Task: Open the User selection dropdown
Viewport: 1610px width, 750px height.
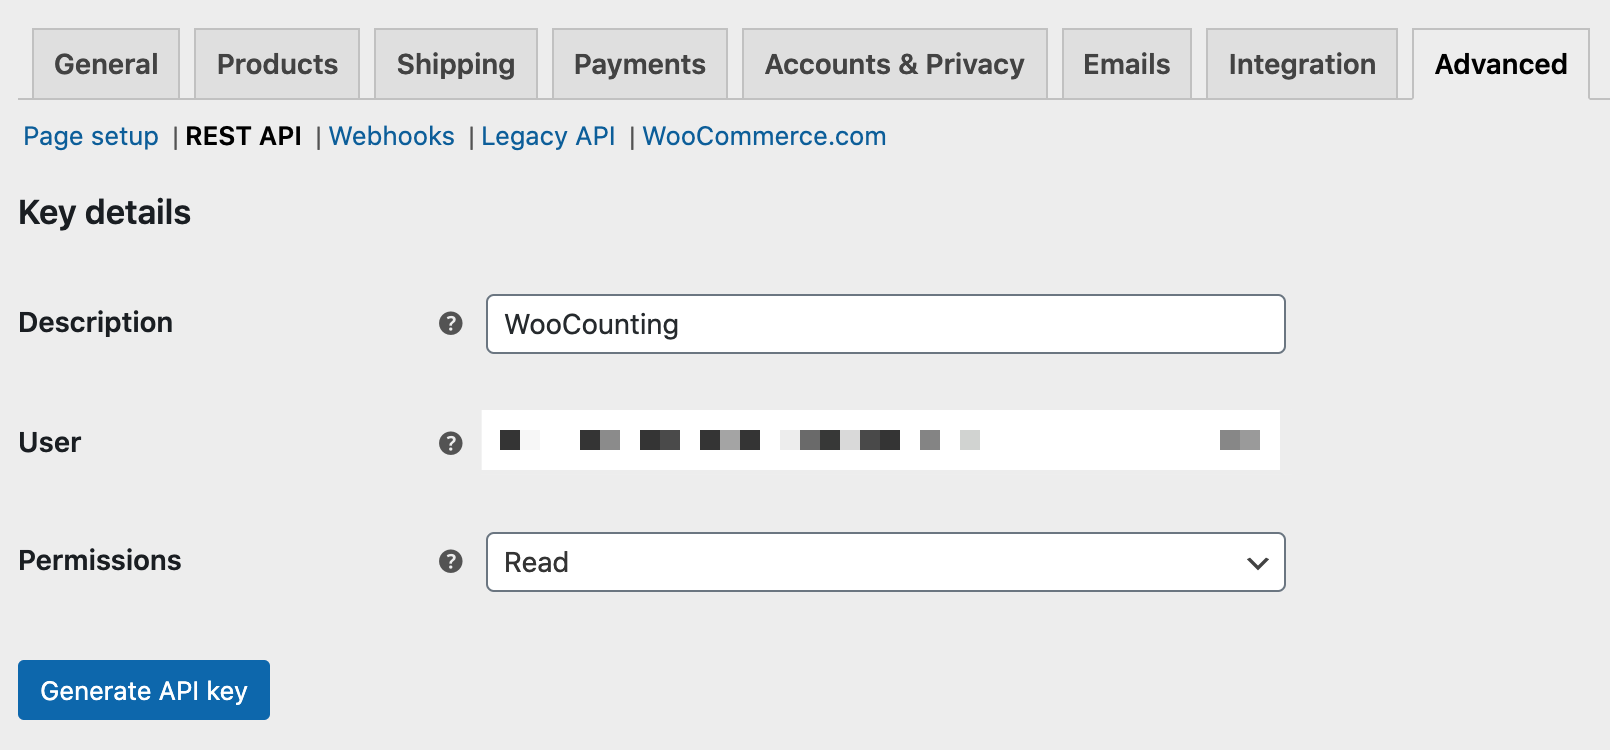Action: click(x=881, y=440)
